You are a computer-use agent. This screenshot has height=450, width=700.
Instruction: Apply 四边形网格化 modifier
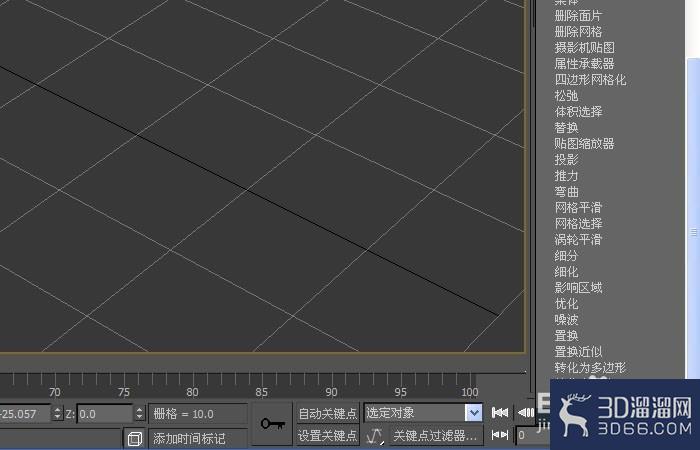click(590, 80)
